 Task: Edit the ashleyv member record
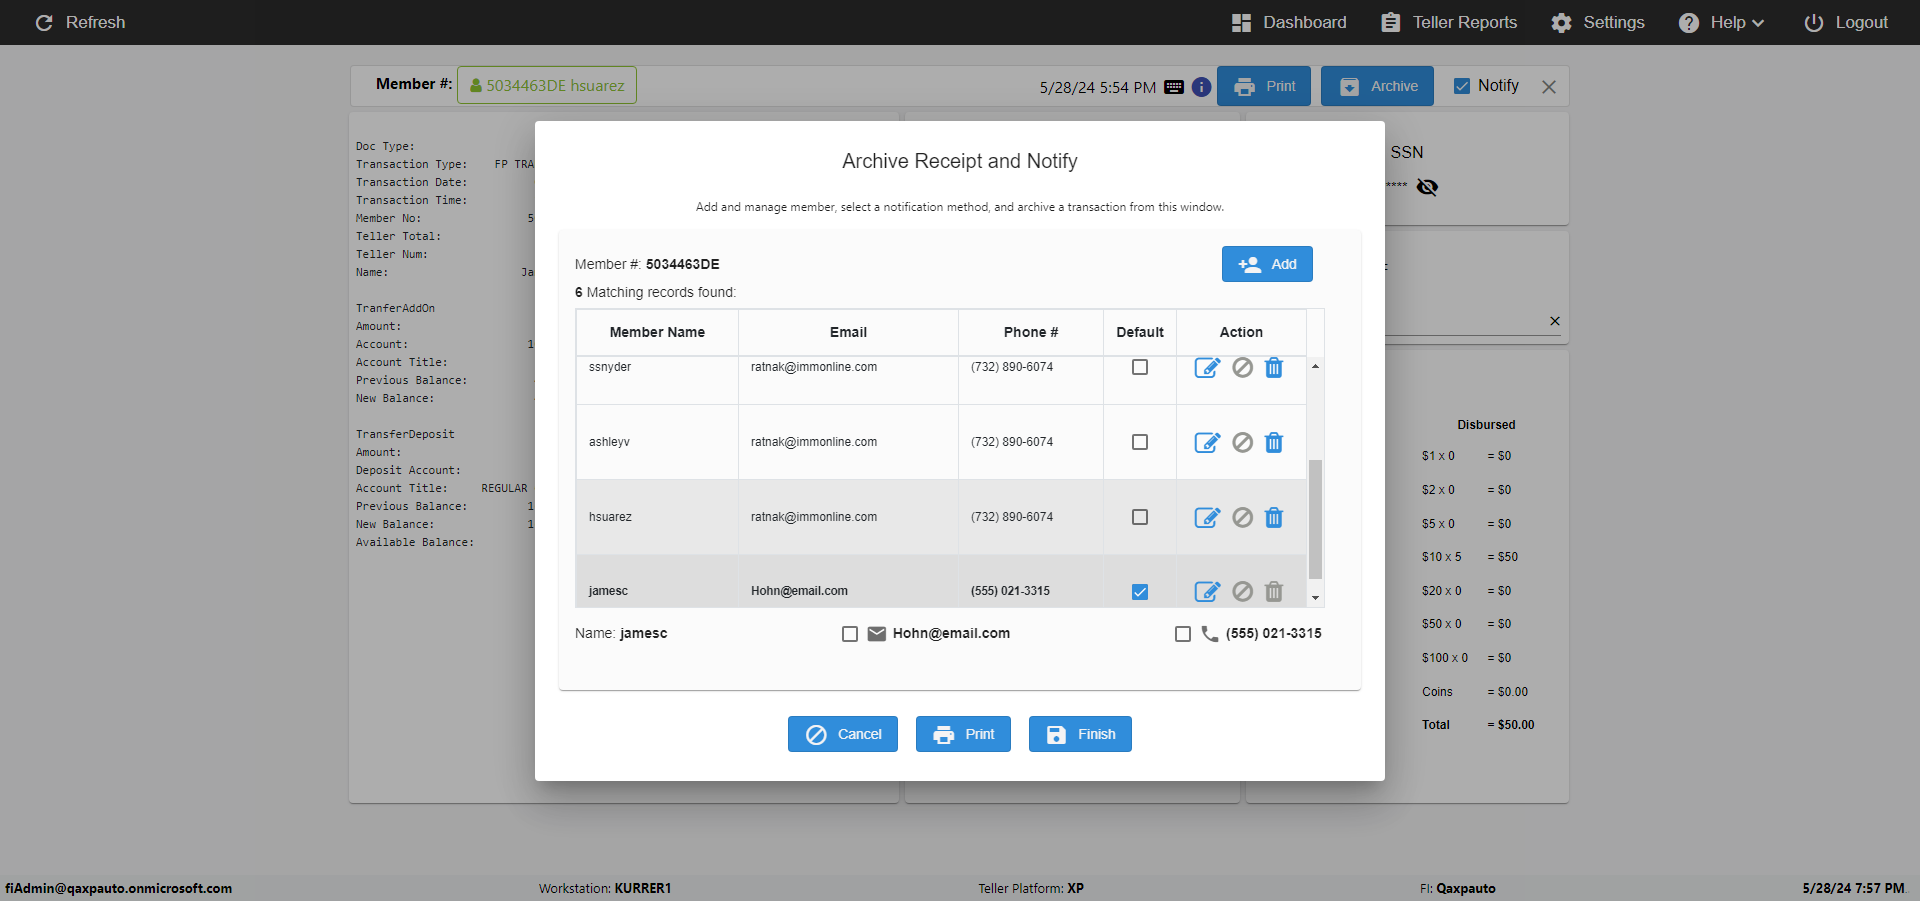pos(1207,442)
